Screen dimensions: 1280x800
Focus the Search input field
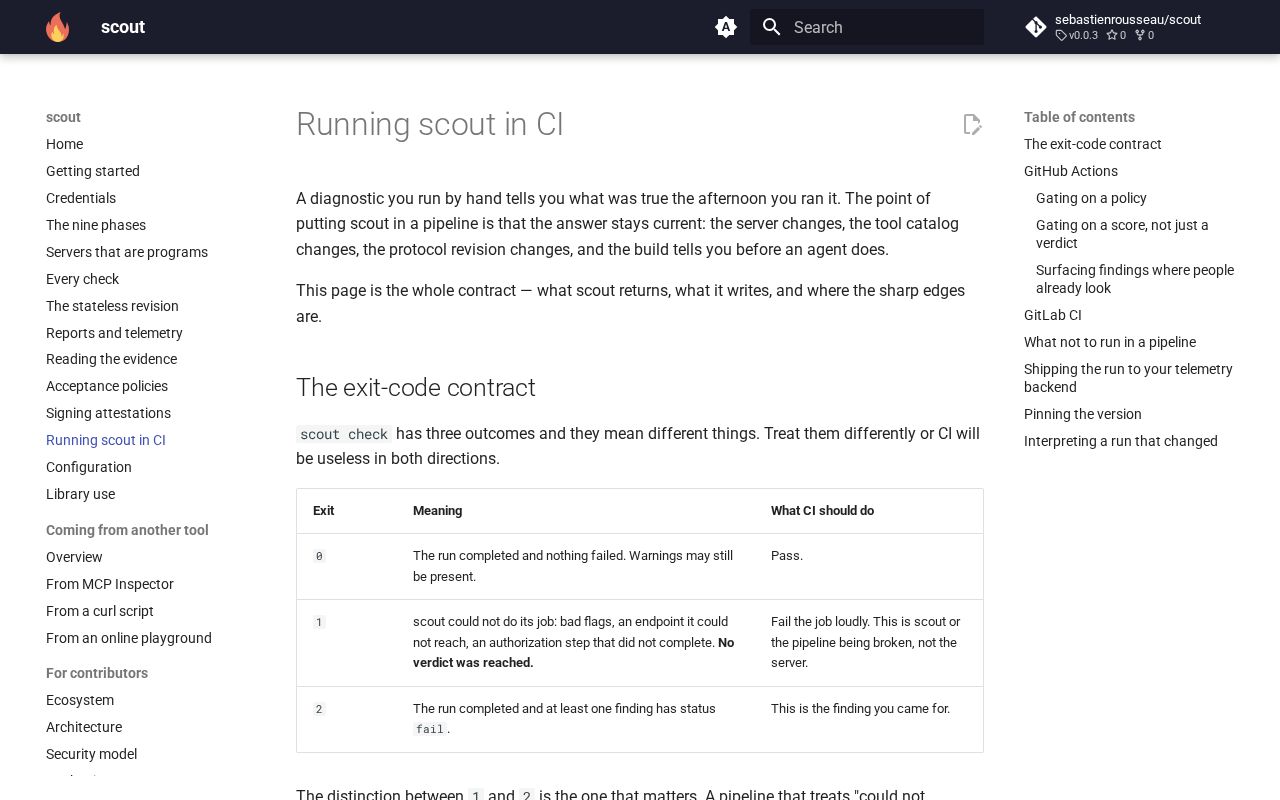click(867, 27)
